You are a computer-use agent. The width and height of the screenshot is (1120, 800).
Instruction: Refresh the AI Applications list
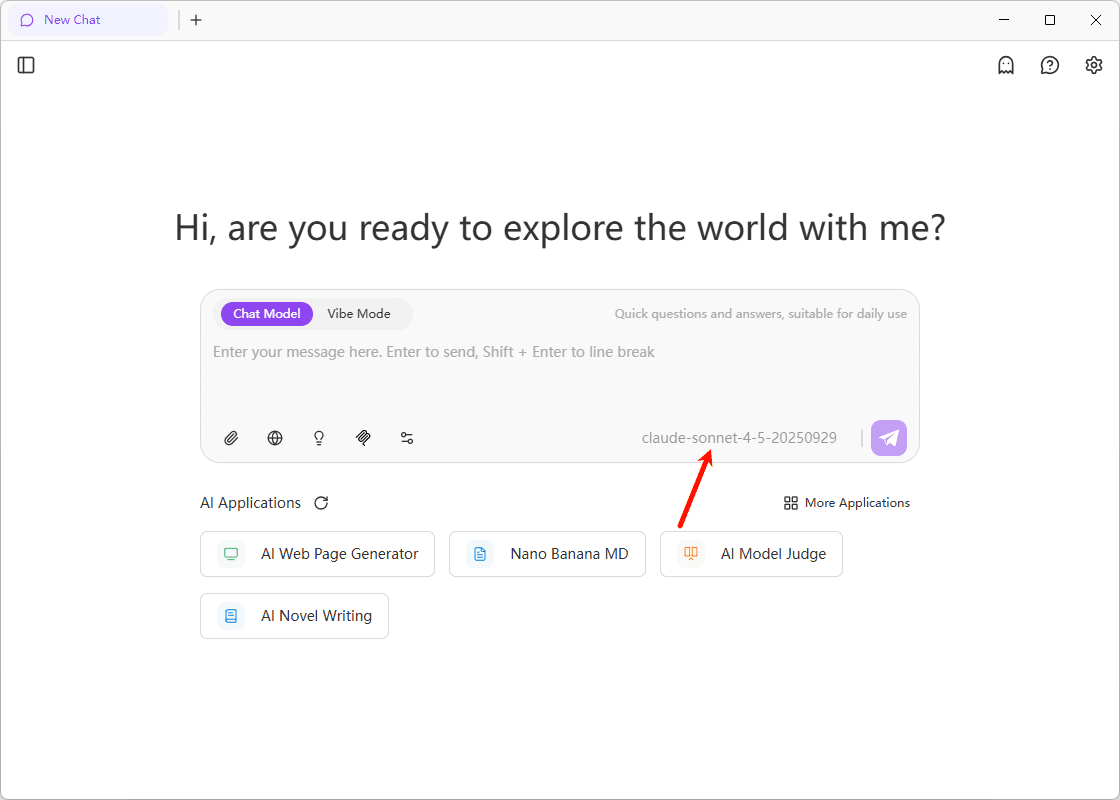point(321,503)
